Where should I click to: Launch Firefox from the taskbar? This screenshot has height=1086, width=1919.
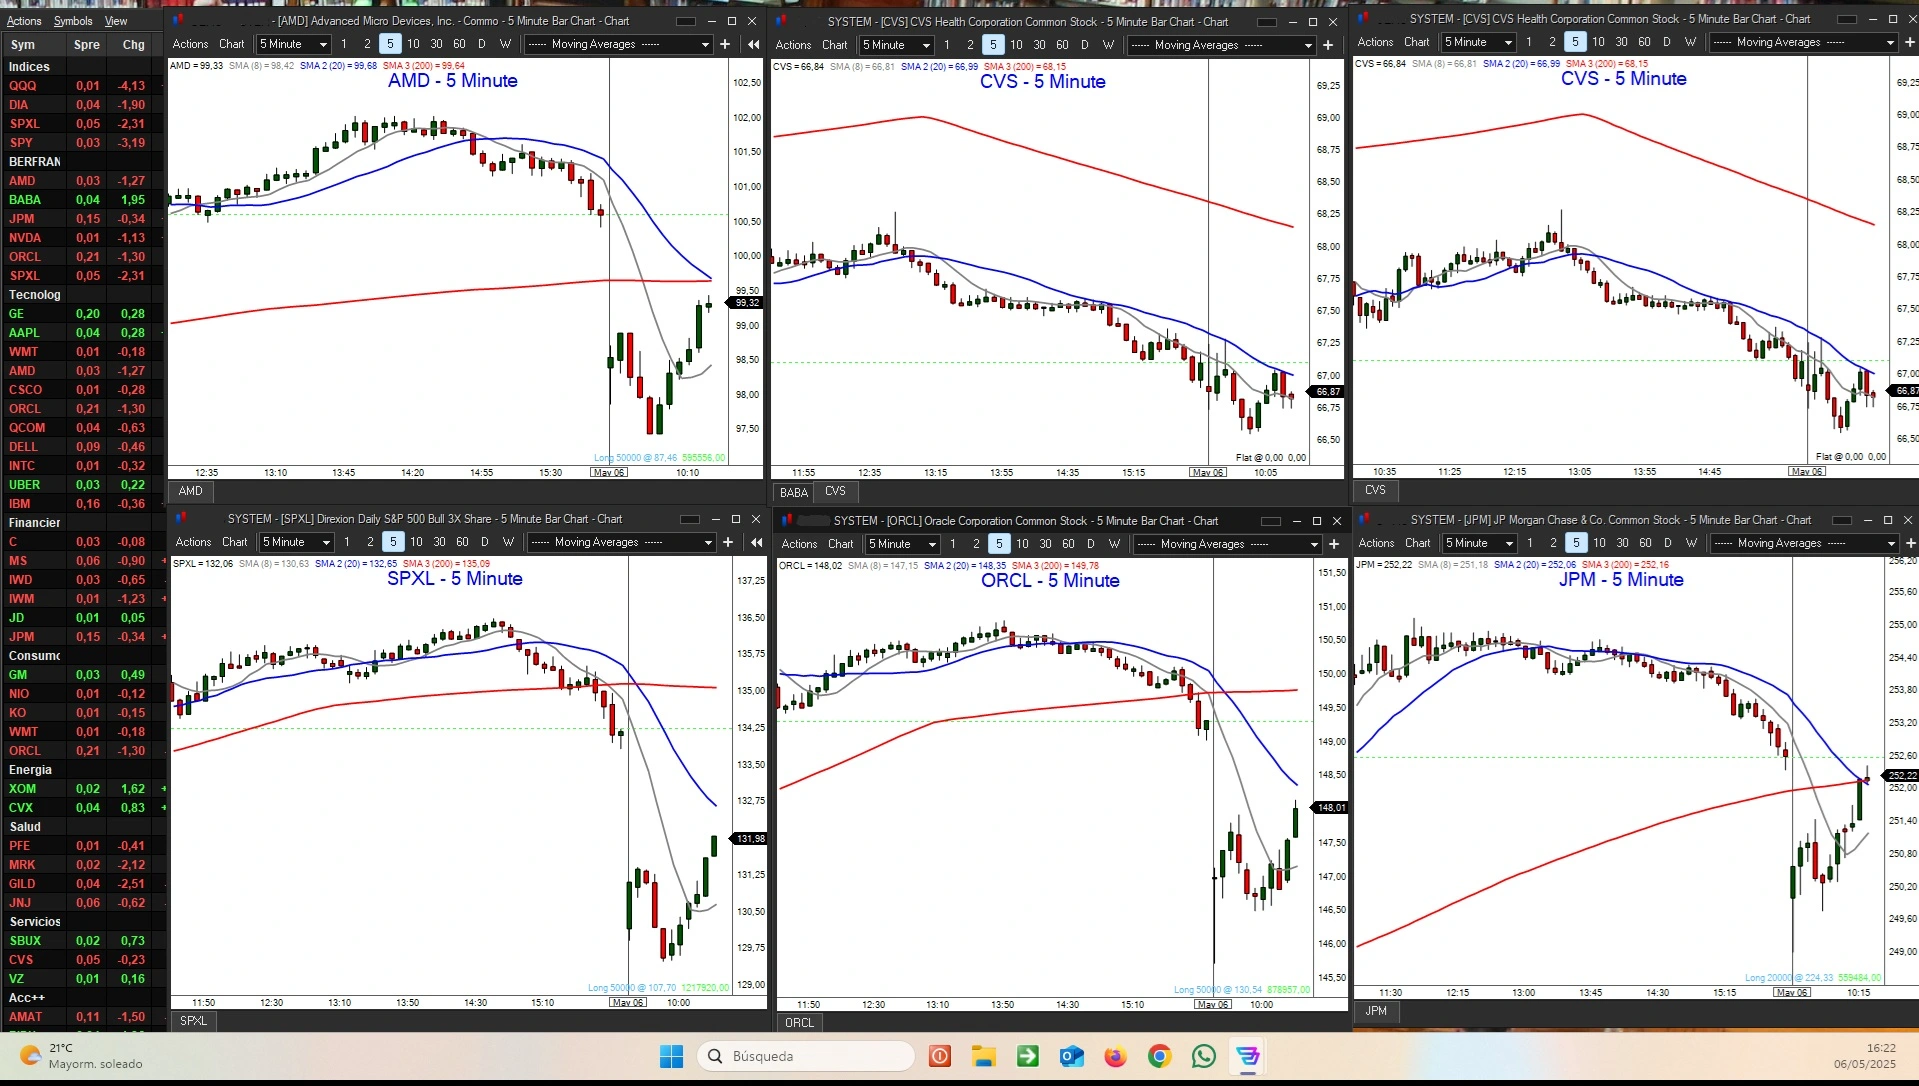coord(1115,1056)
